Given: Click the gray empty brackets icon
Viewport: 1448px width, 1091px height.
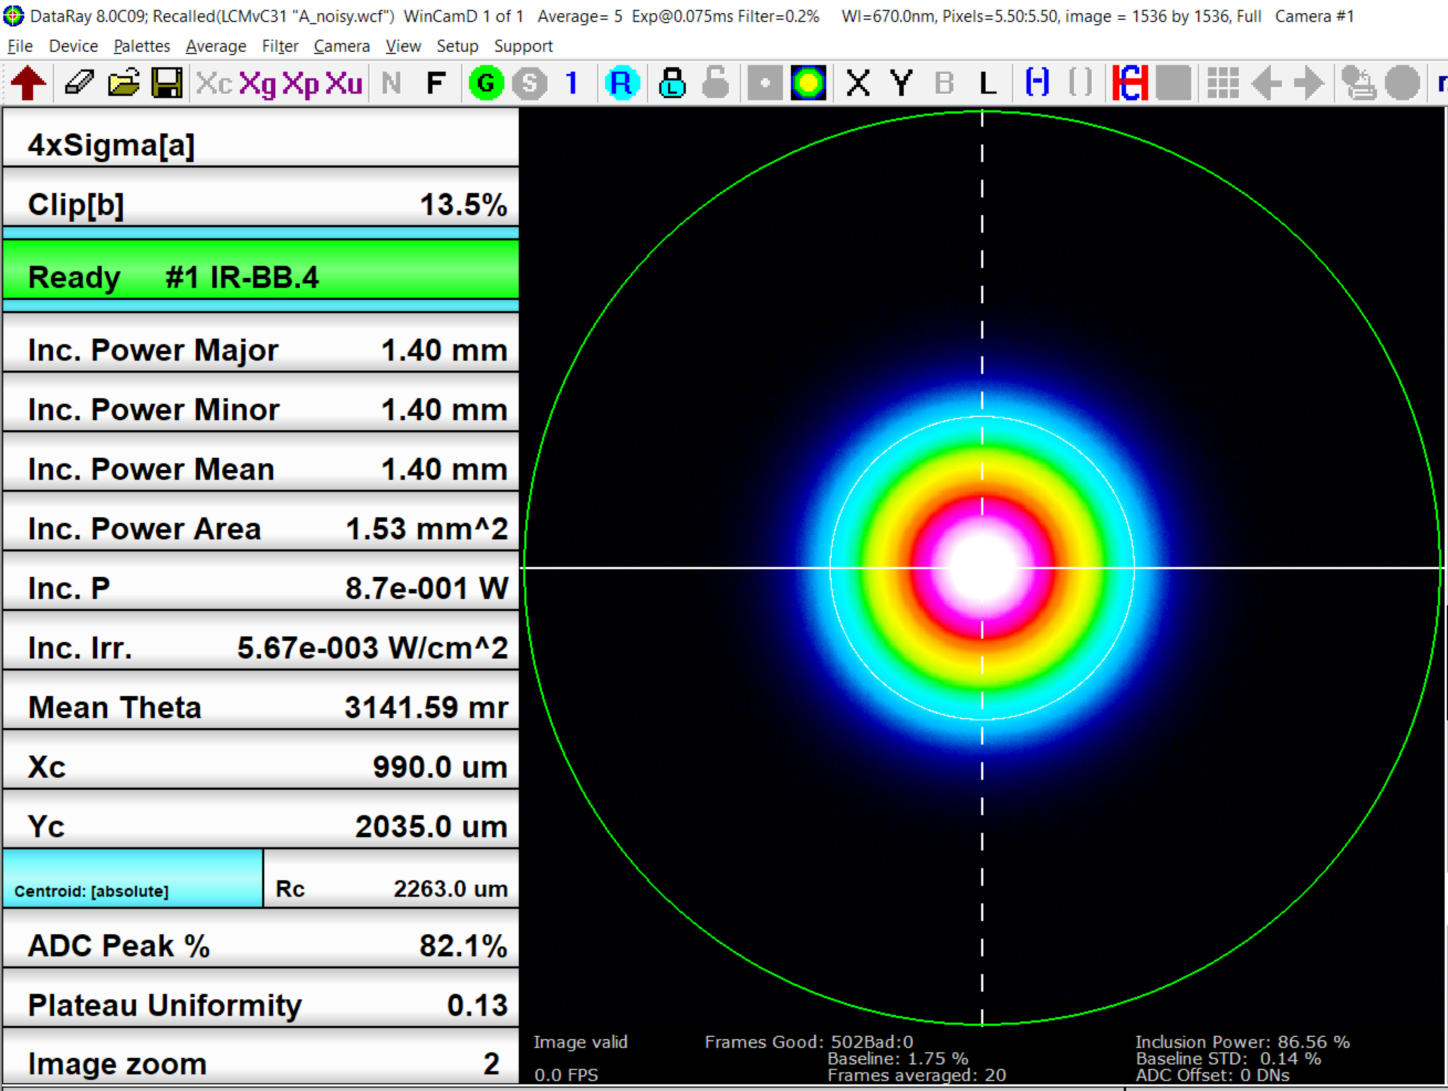Looking at the screenshot, I should click(x=1081, y=83).
